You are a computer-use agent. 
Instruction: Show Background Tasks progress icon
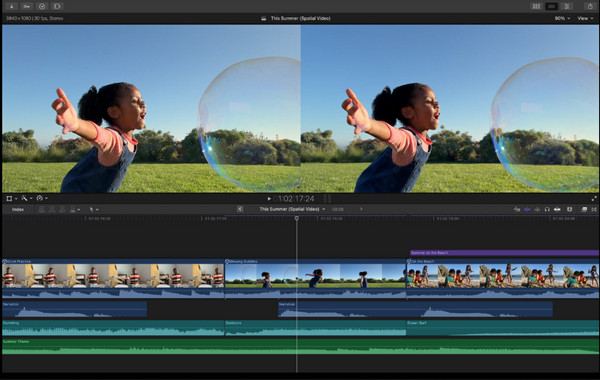pyautogui.click(x=42, y=6)
